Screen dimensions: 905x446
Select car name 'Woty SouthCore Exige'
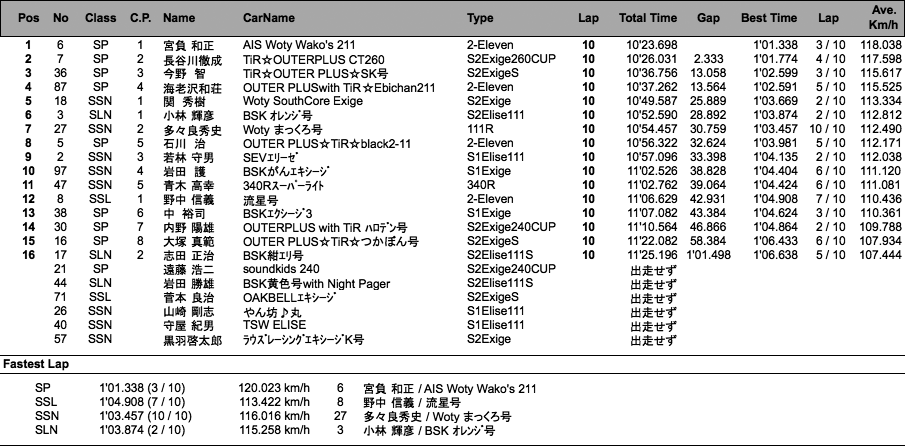[303, 102]
